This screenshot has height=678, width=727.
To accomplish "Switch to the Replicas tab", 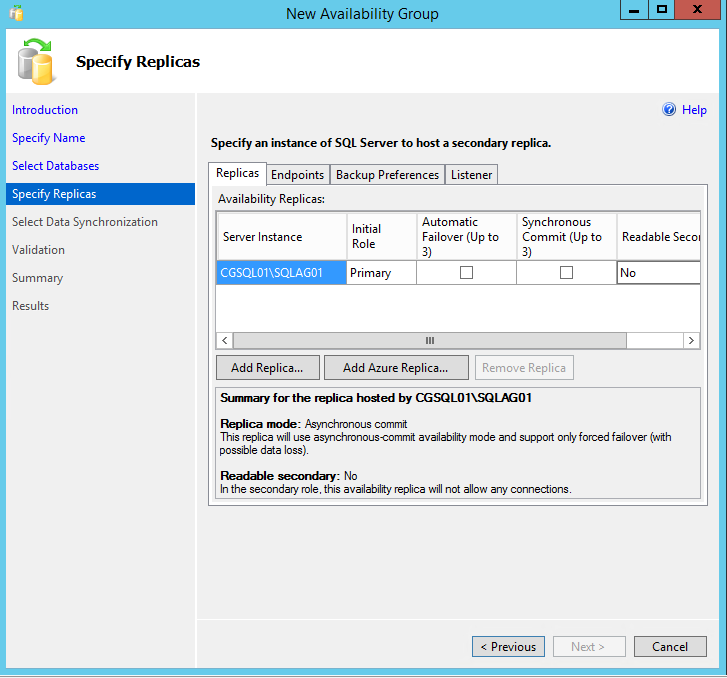I will 237,173.
